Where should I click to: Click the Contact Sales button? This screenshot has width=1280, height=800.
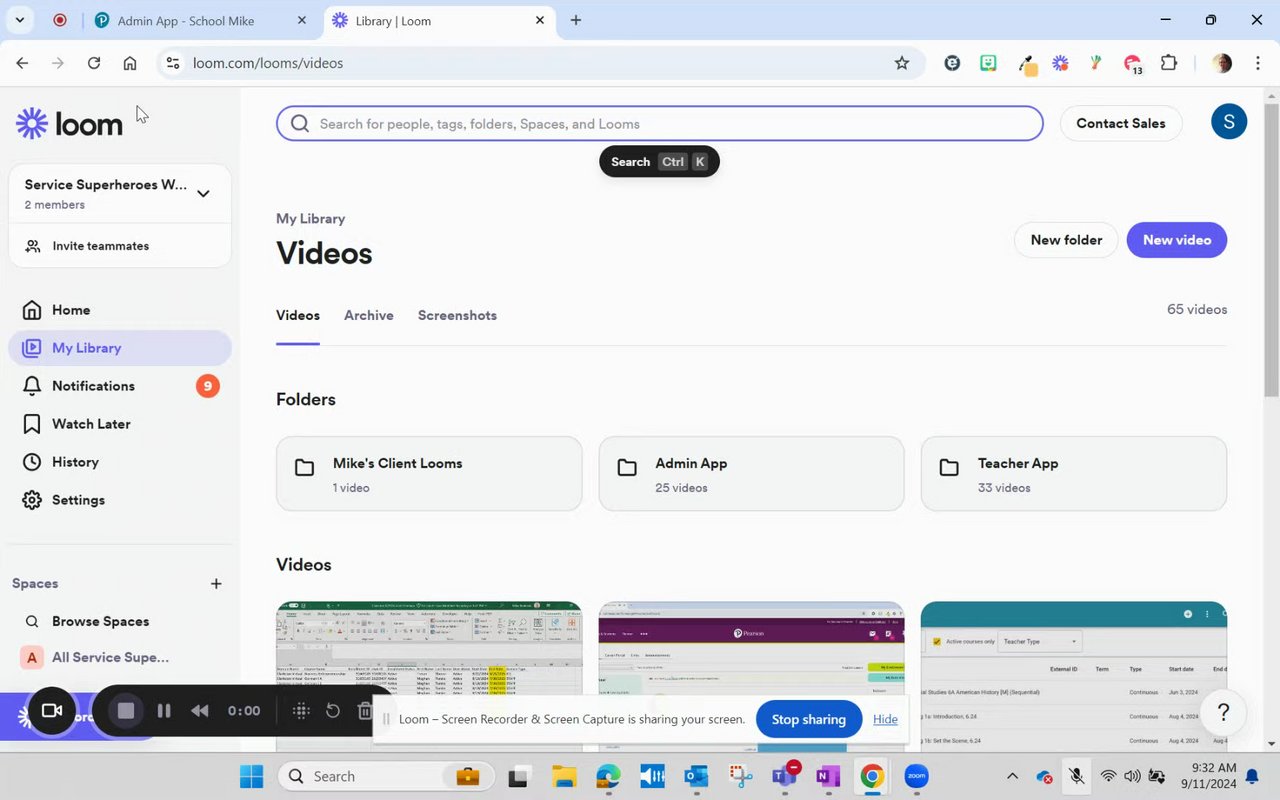(1120, 123)
